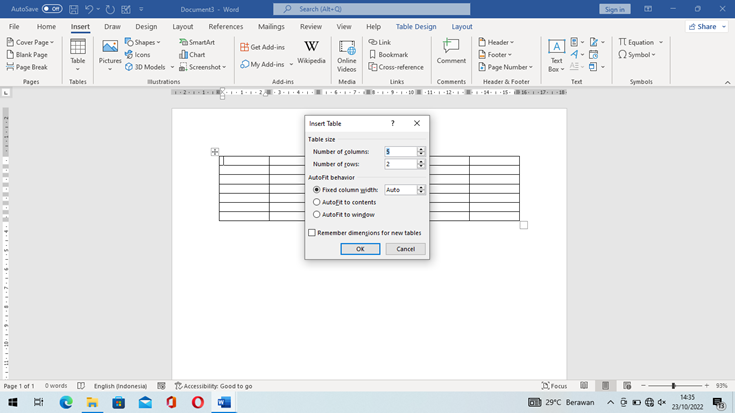The width and height of the screenshot is (735, 413).
Task: Click the table move handle
Action: 215,151
